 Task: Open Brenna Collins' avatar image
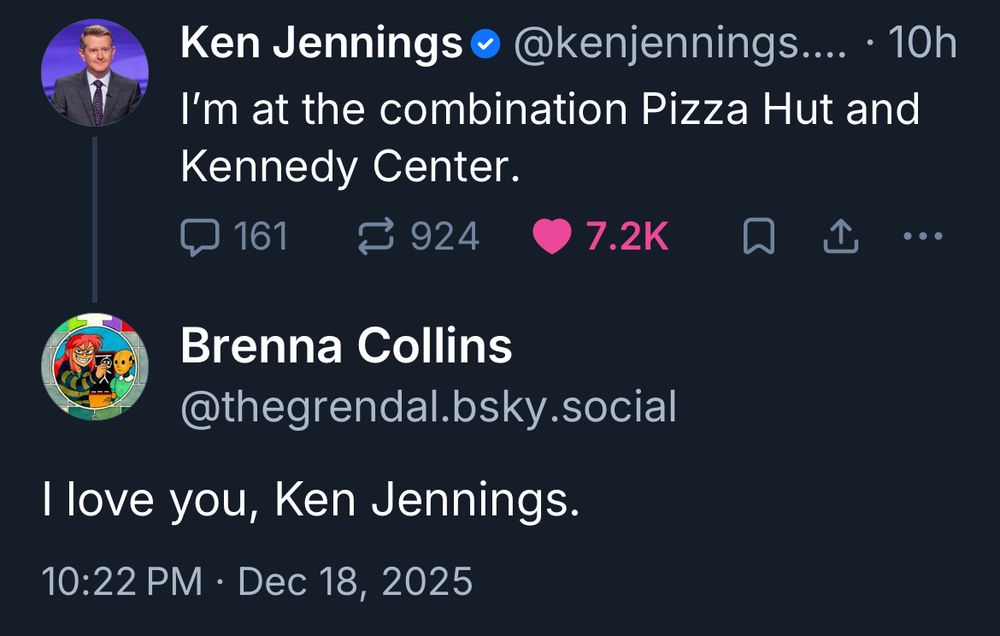pyautogui.click(x=95, y=366)
